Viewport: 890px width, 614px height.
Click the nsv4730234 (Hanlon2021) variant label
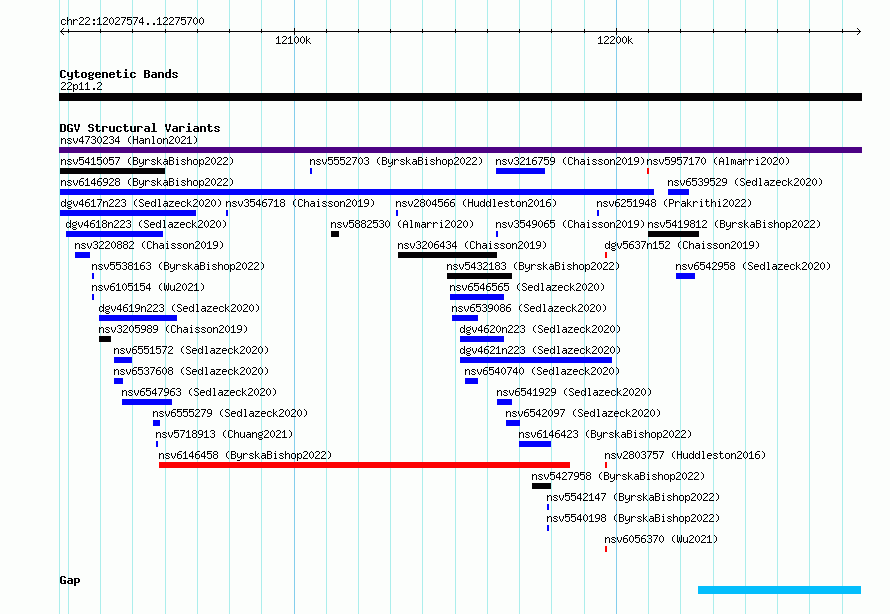(129, 140)
